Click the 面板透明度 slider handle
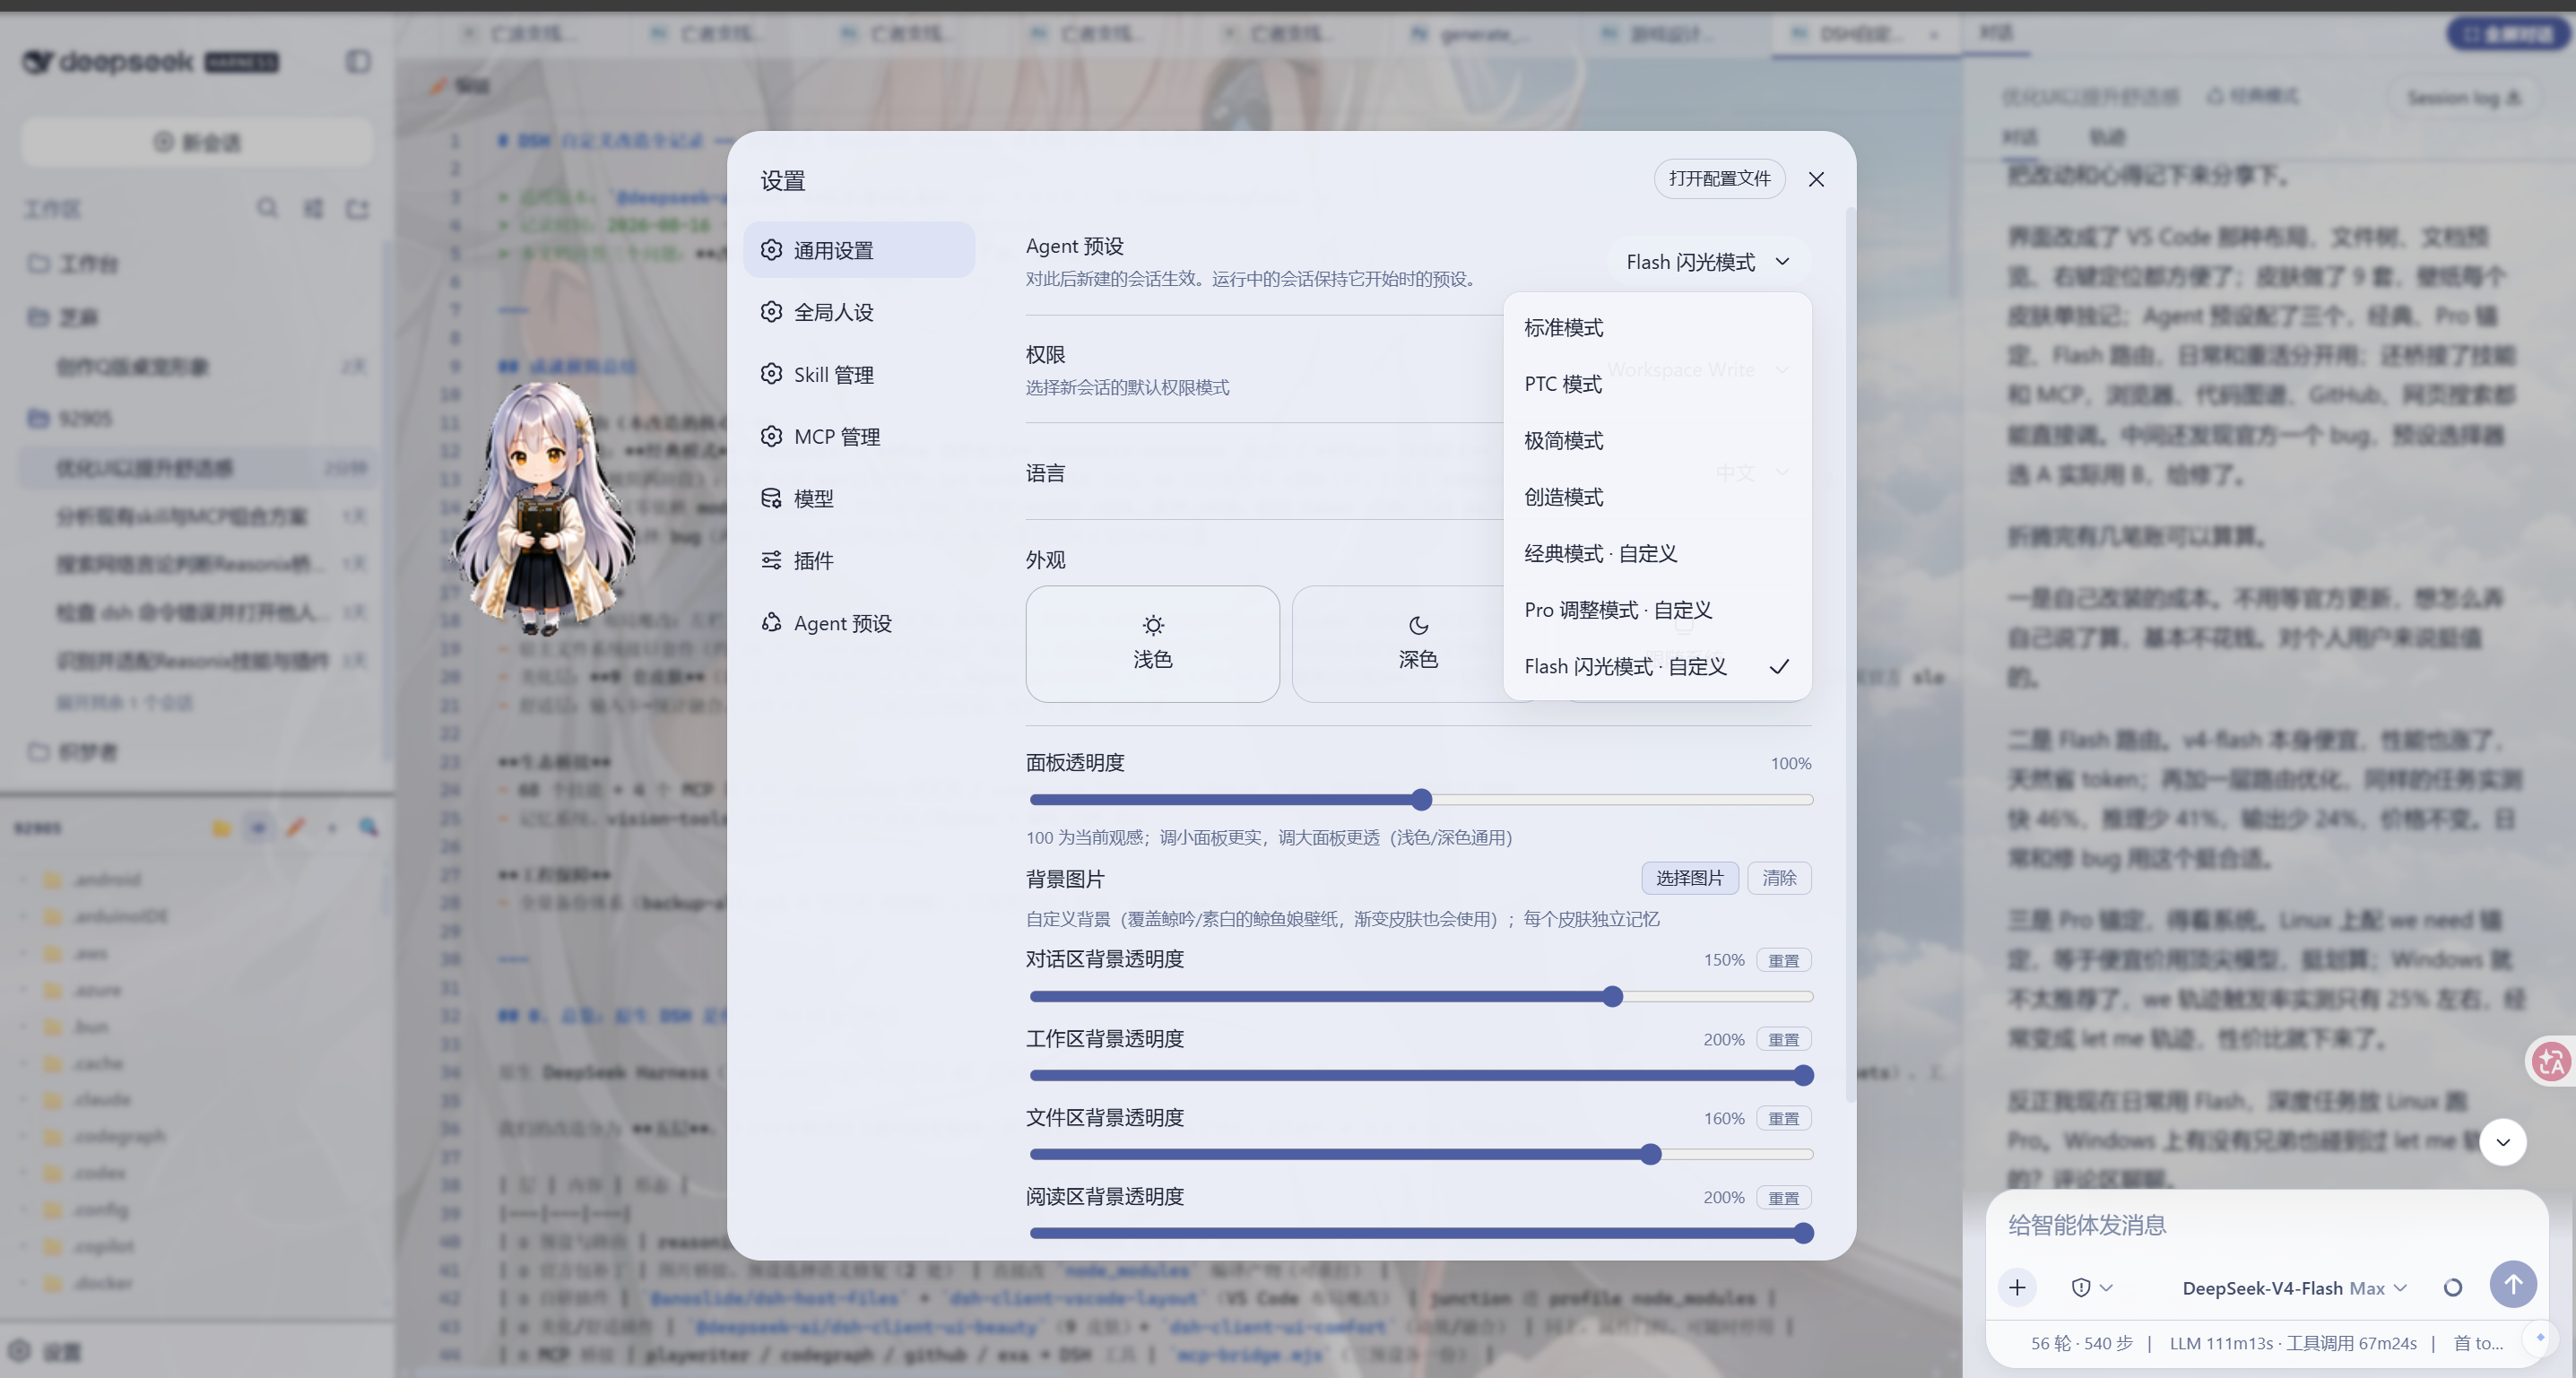This screenshot has height=1378, width=2576. coord(1421,800)
